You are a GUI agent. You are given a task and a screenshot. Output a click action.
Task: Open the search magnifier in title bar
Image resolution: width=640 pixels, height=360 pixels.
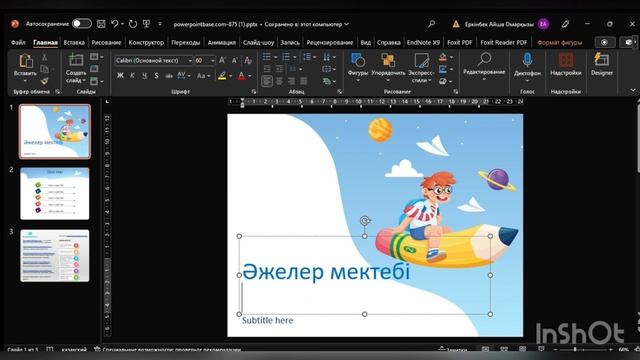pos(431,24)
